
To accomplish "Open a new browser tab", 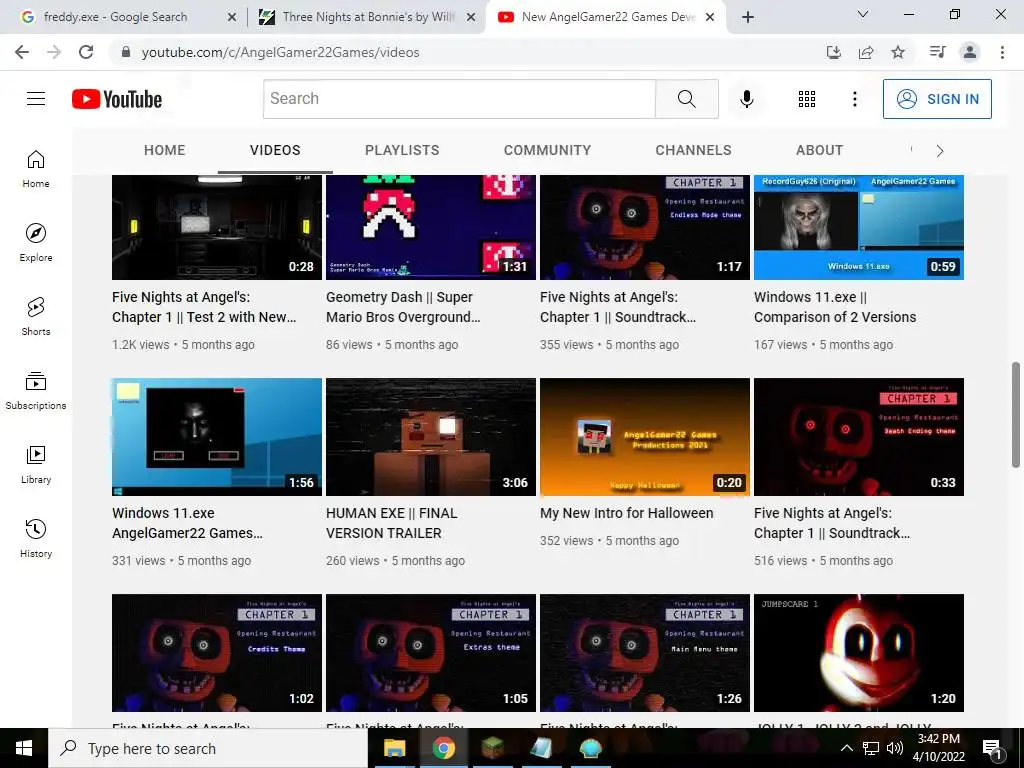I will pyautogui.click(x=748, y=17).
